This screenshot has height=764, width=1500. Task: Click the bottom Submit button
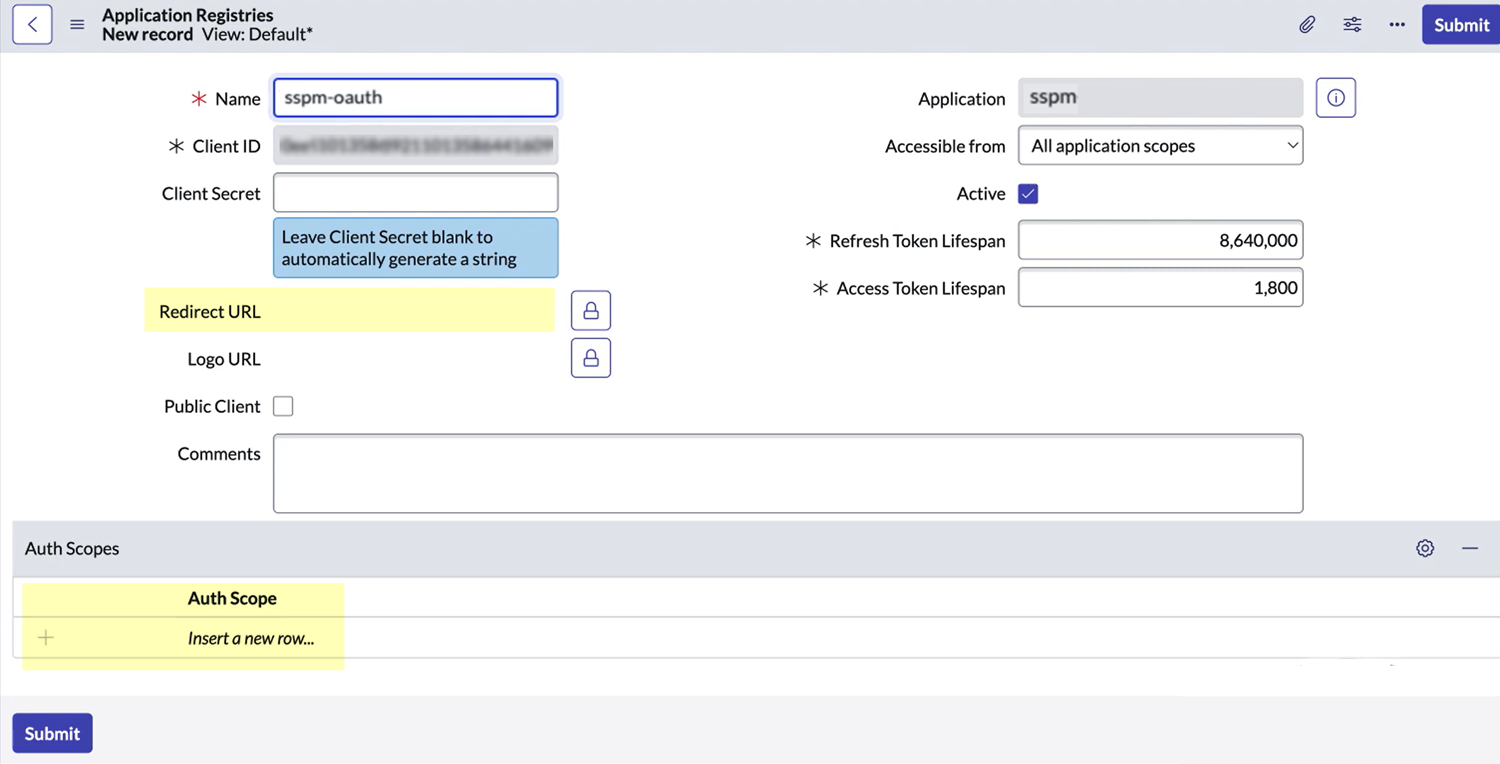52,733
